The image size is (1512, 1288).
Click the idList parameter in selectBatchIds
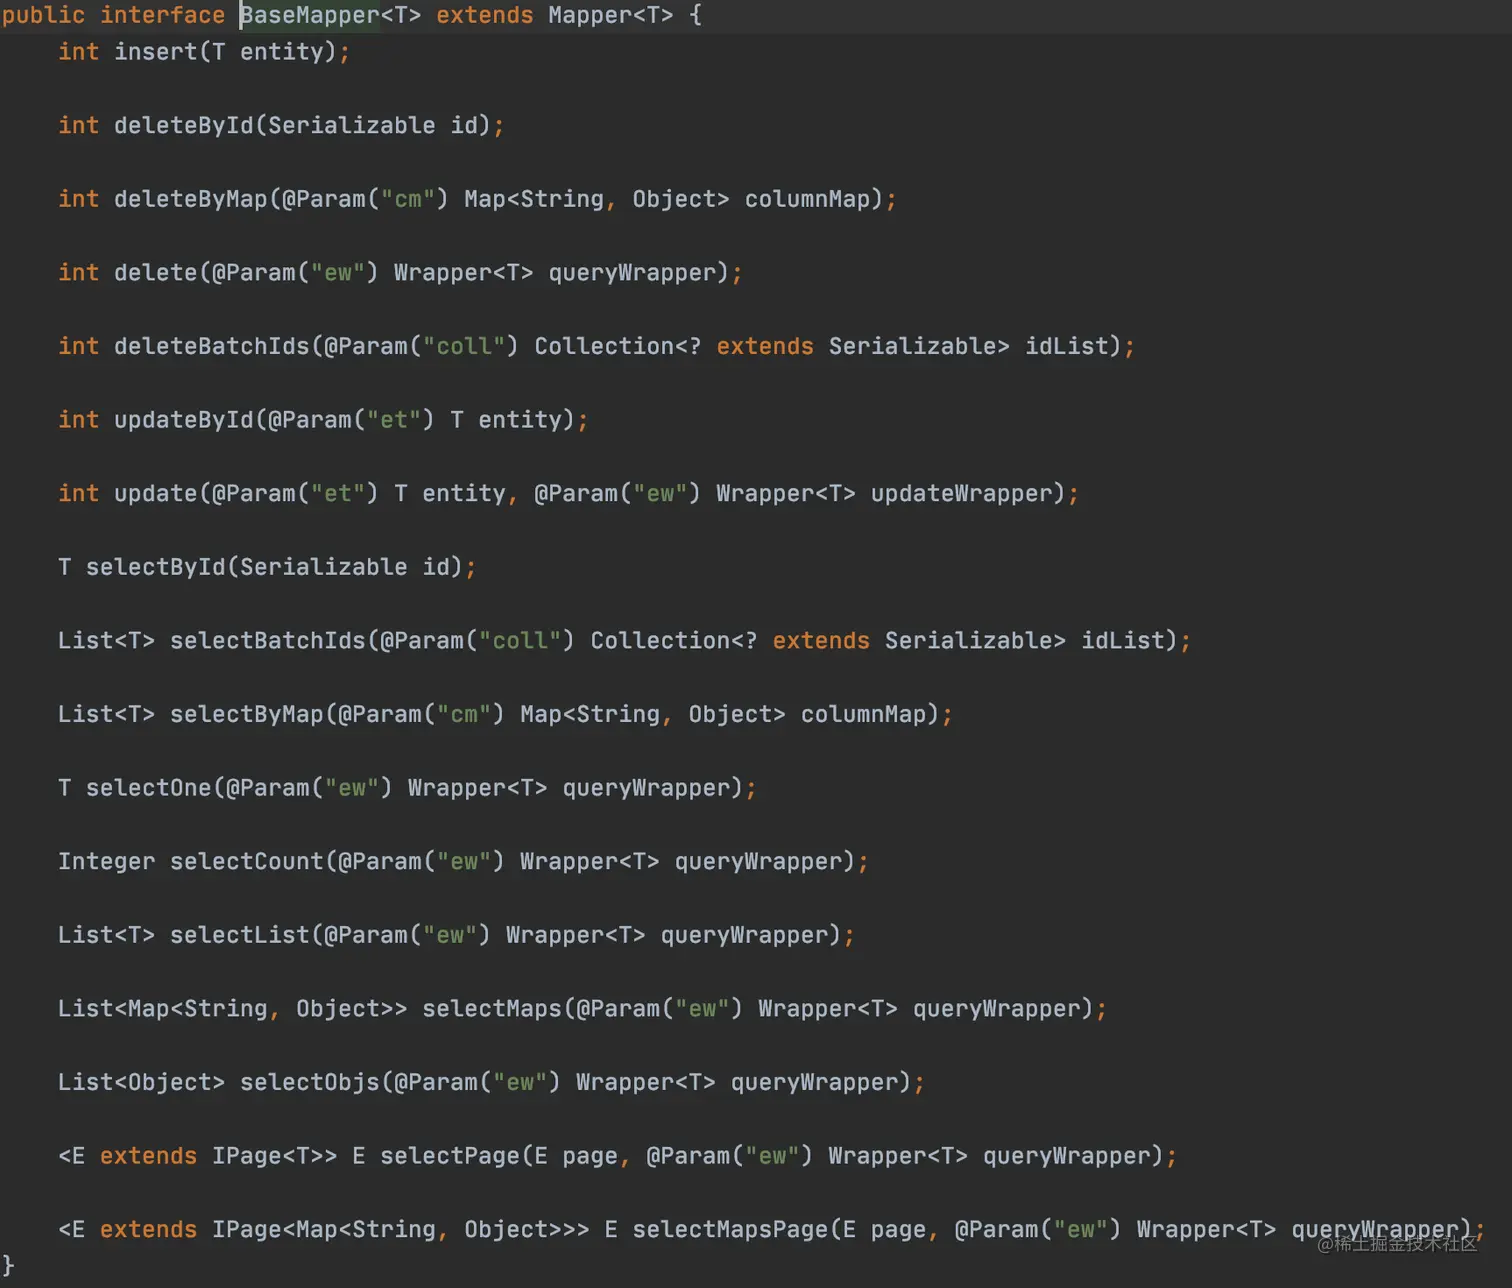click(x=1123, y=640)
